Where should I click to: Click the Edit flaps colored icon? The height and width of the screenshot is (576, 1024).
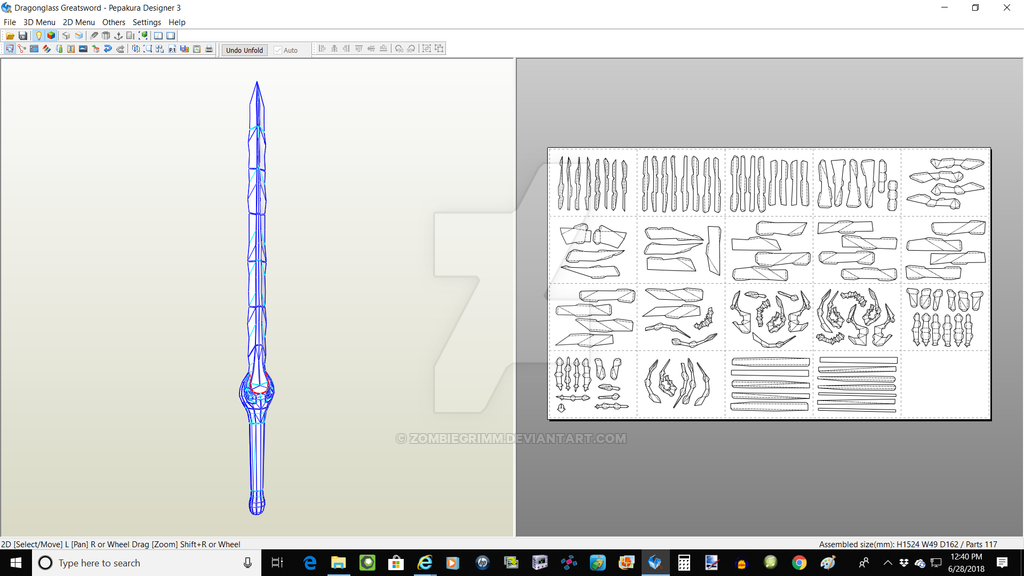click(x=46, y=49)
